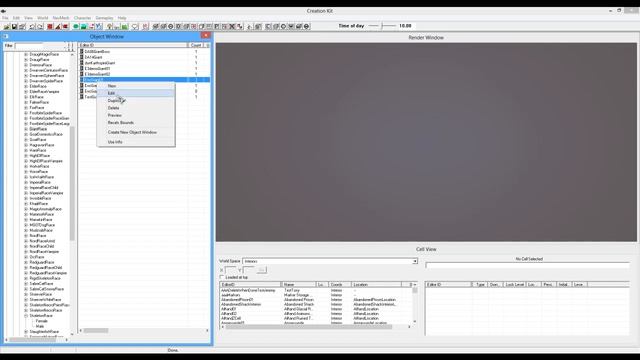
Task: Click the red square toolbar icon after redo
Action: point(50,27)
